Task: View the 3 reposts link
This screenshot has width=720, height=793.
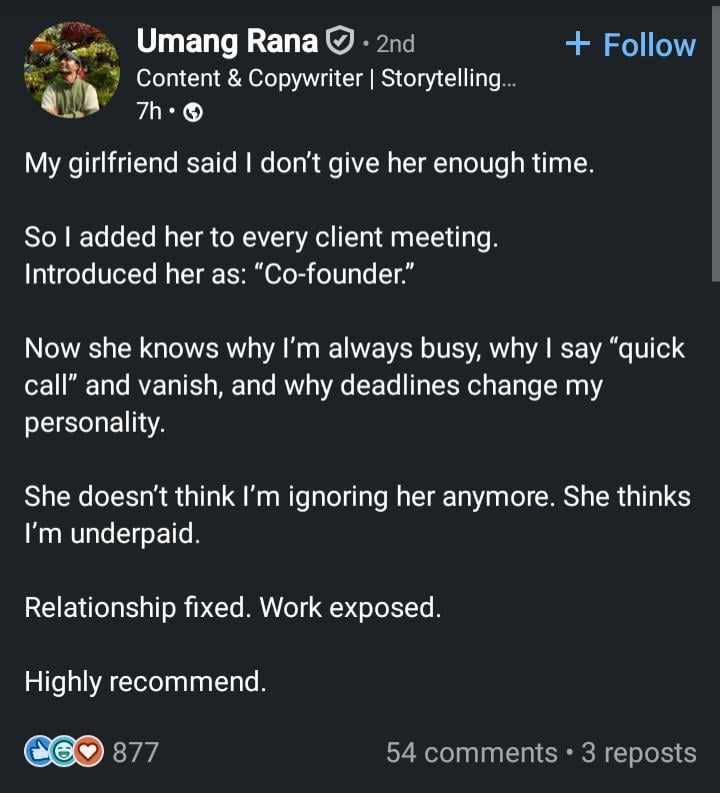Action: click(x=638, y=752)
